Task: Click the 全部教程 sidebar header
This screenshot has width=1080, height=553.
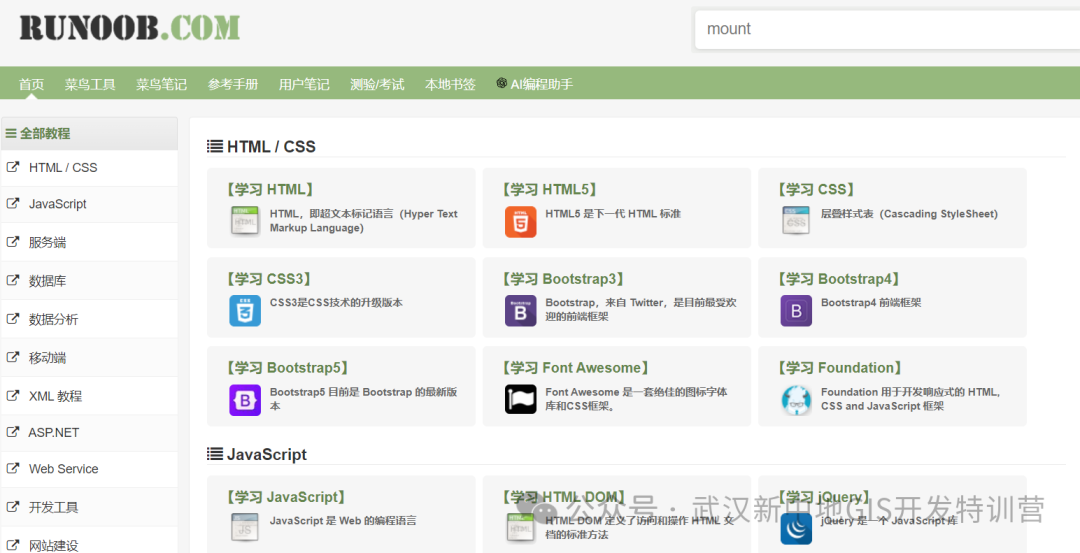Action: 89,134
